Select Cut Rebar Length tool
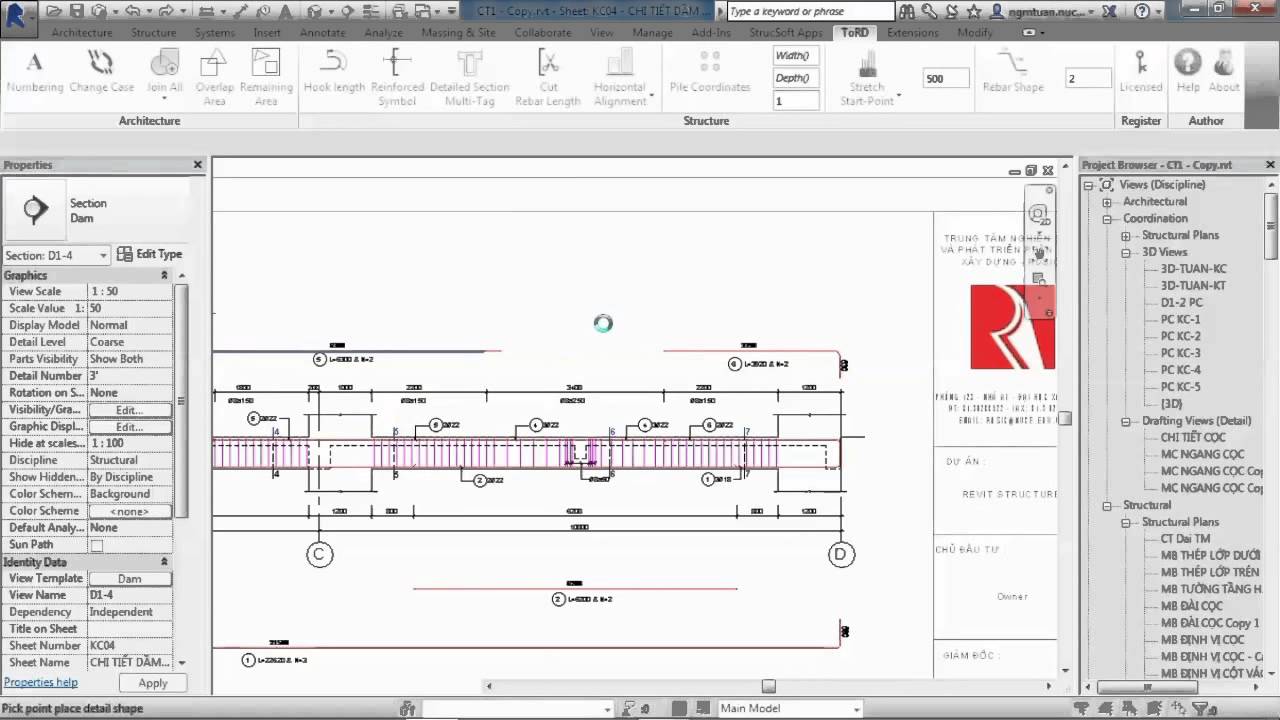This screenshot has width=1280, height=720. point(547,75)
